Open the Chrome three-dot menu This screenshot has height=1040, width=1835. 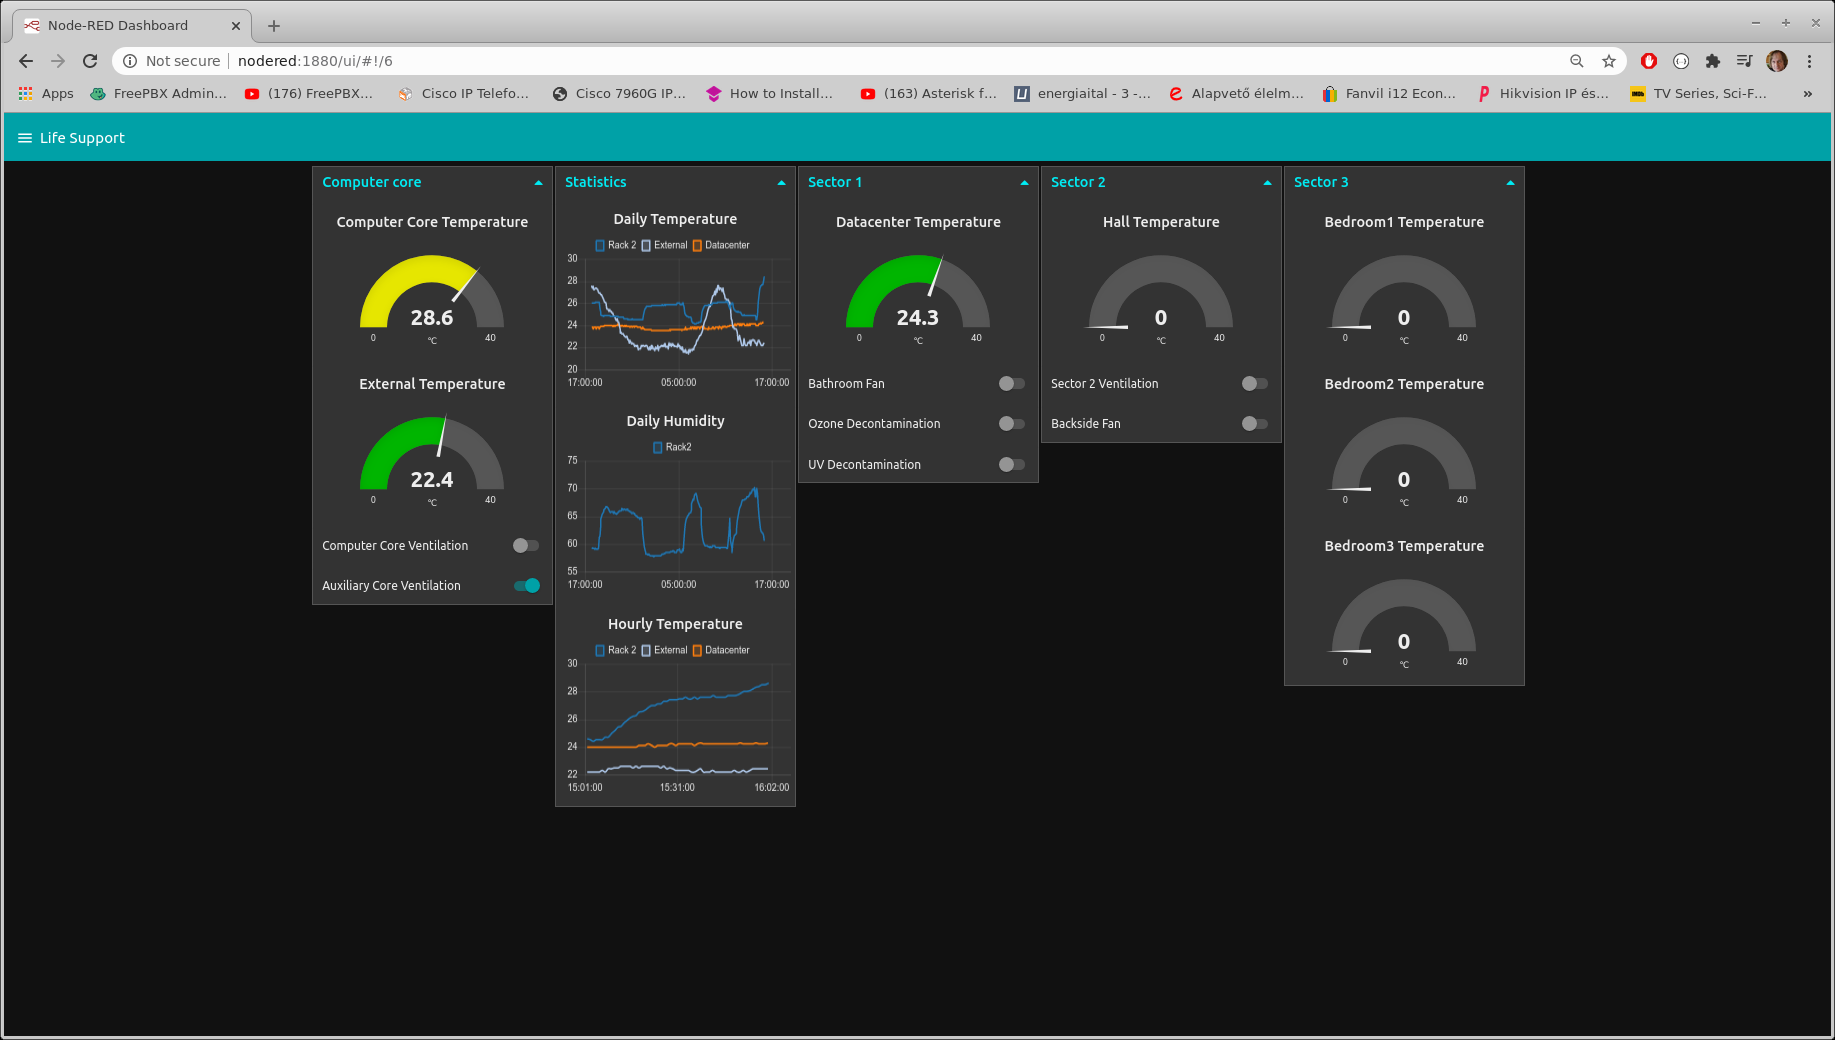[x=1809, y=61]
